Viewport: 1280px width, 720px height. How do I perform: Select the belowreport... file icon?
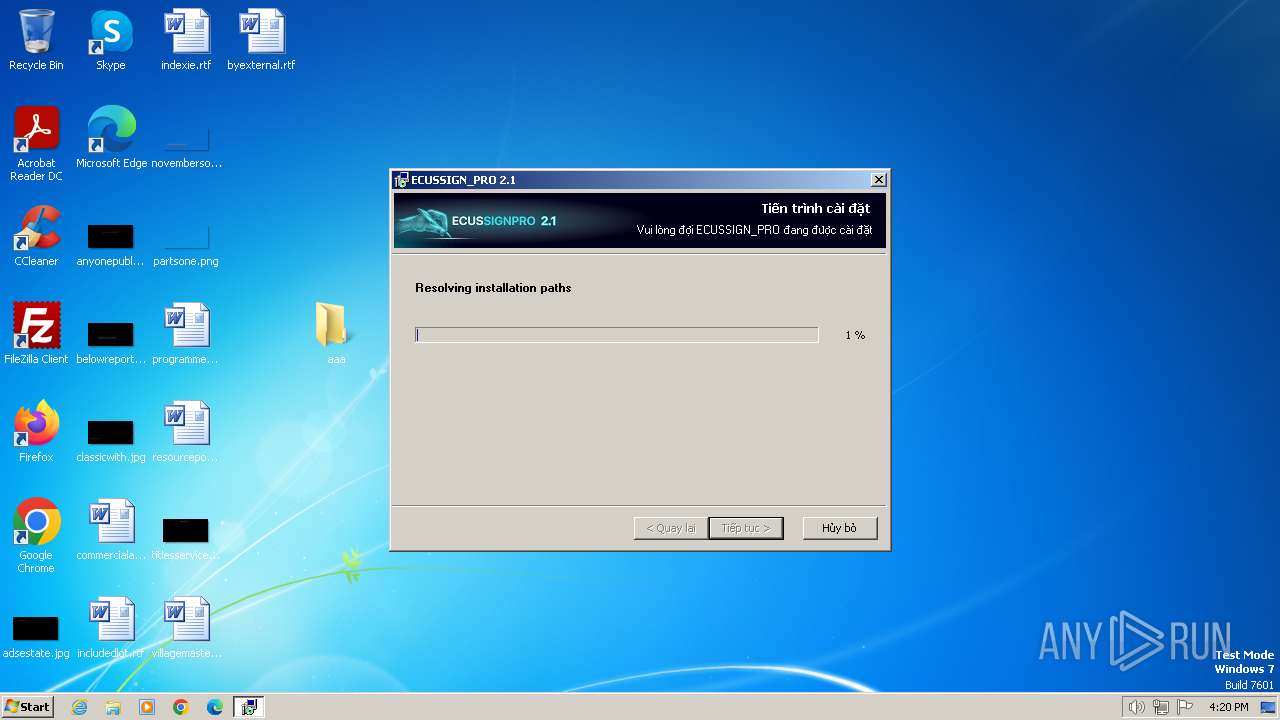111,342
